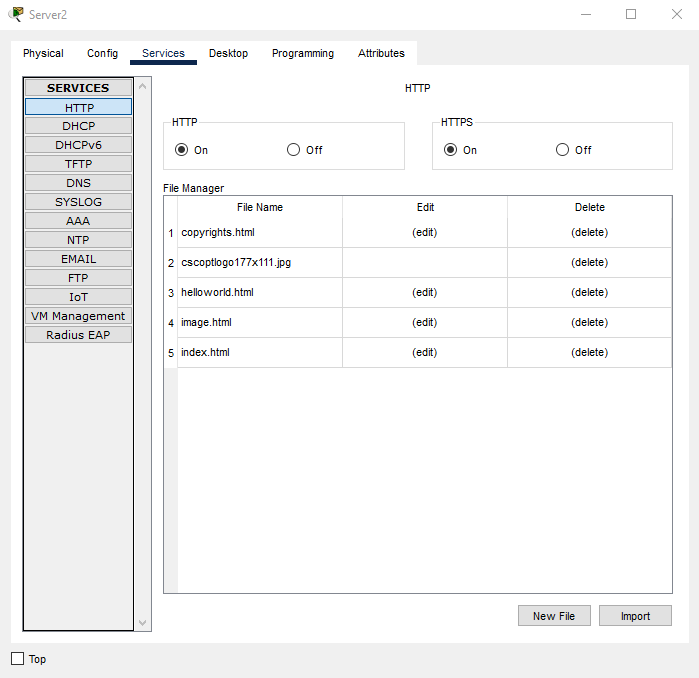Minimize the Server2 window

point(586,14)
